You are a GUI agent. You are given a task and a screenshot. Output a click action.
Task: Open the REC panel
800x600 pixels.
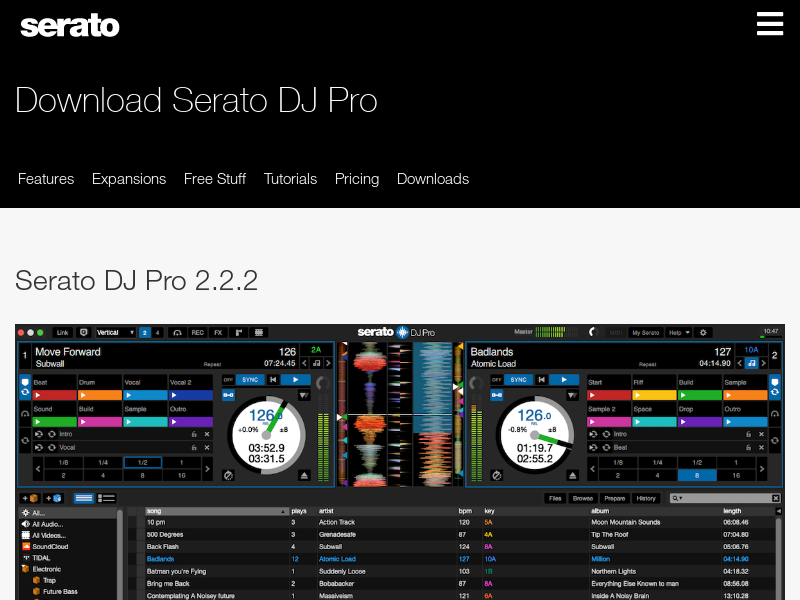click(x=197, y=333)
